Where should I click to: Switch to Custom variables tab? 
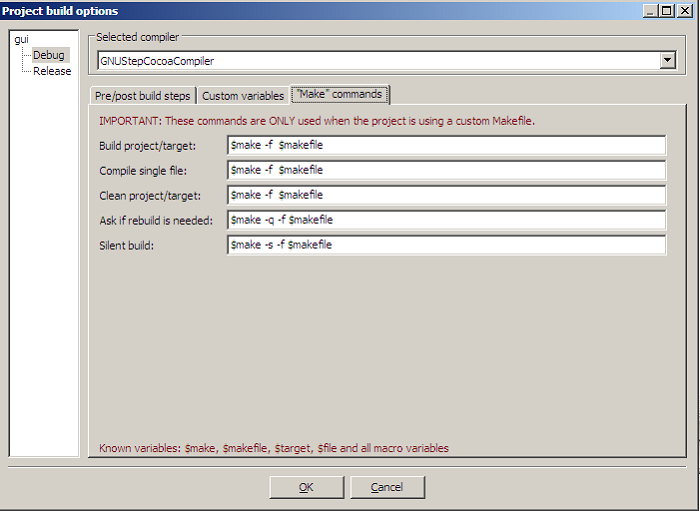[x=243, y=96]
